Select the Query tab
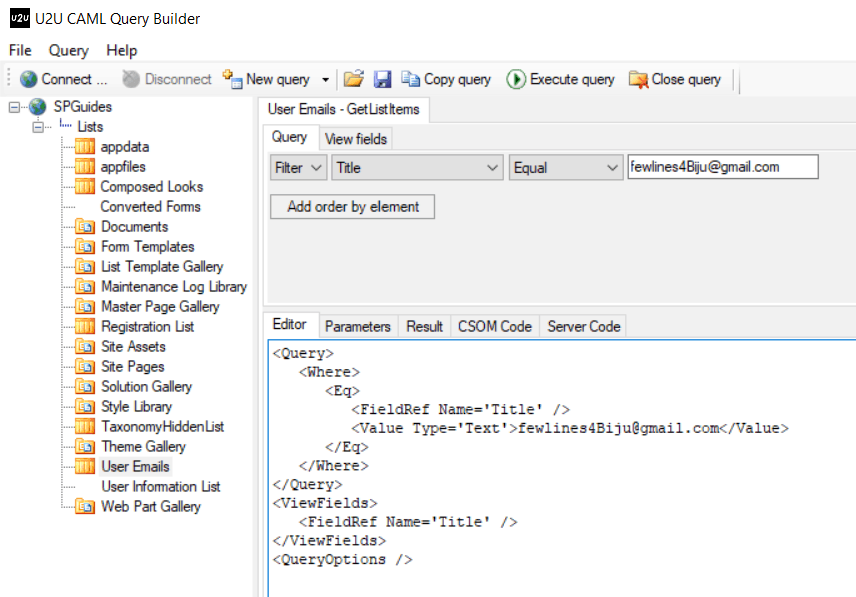This screenshot has width=856, height=597. point(289,137)
